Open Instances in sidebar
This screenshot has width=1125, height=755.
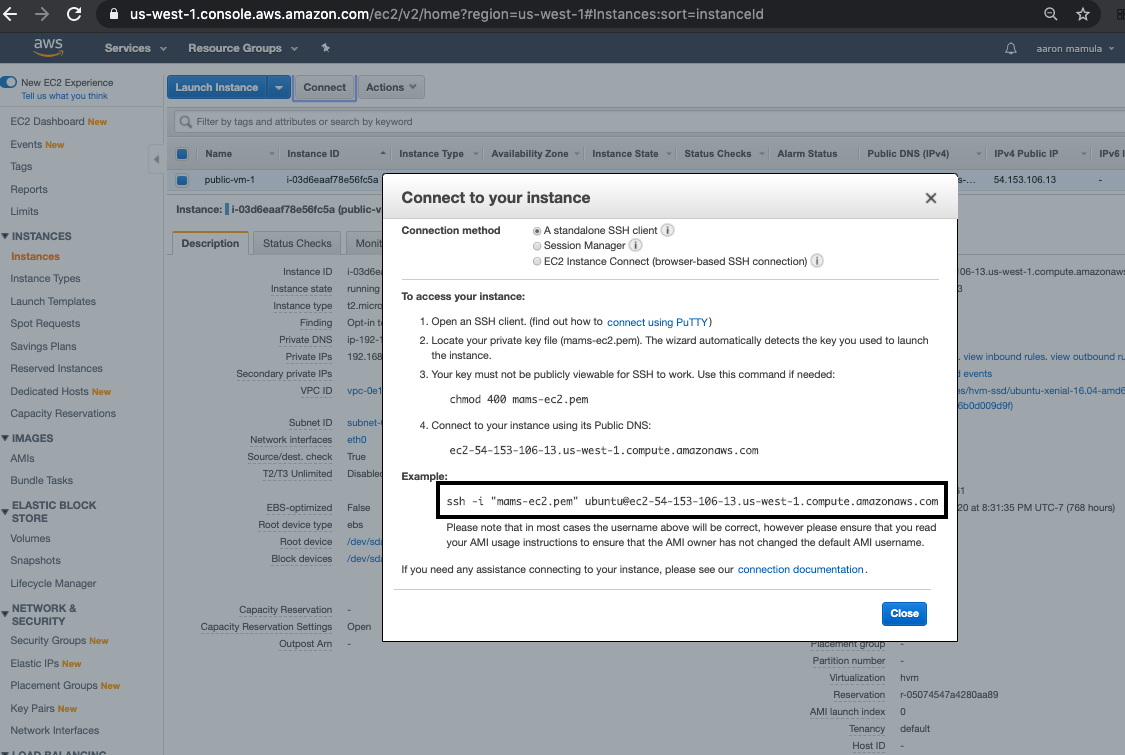click(35, 256)
